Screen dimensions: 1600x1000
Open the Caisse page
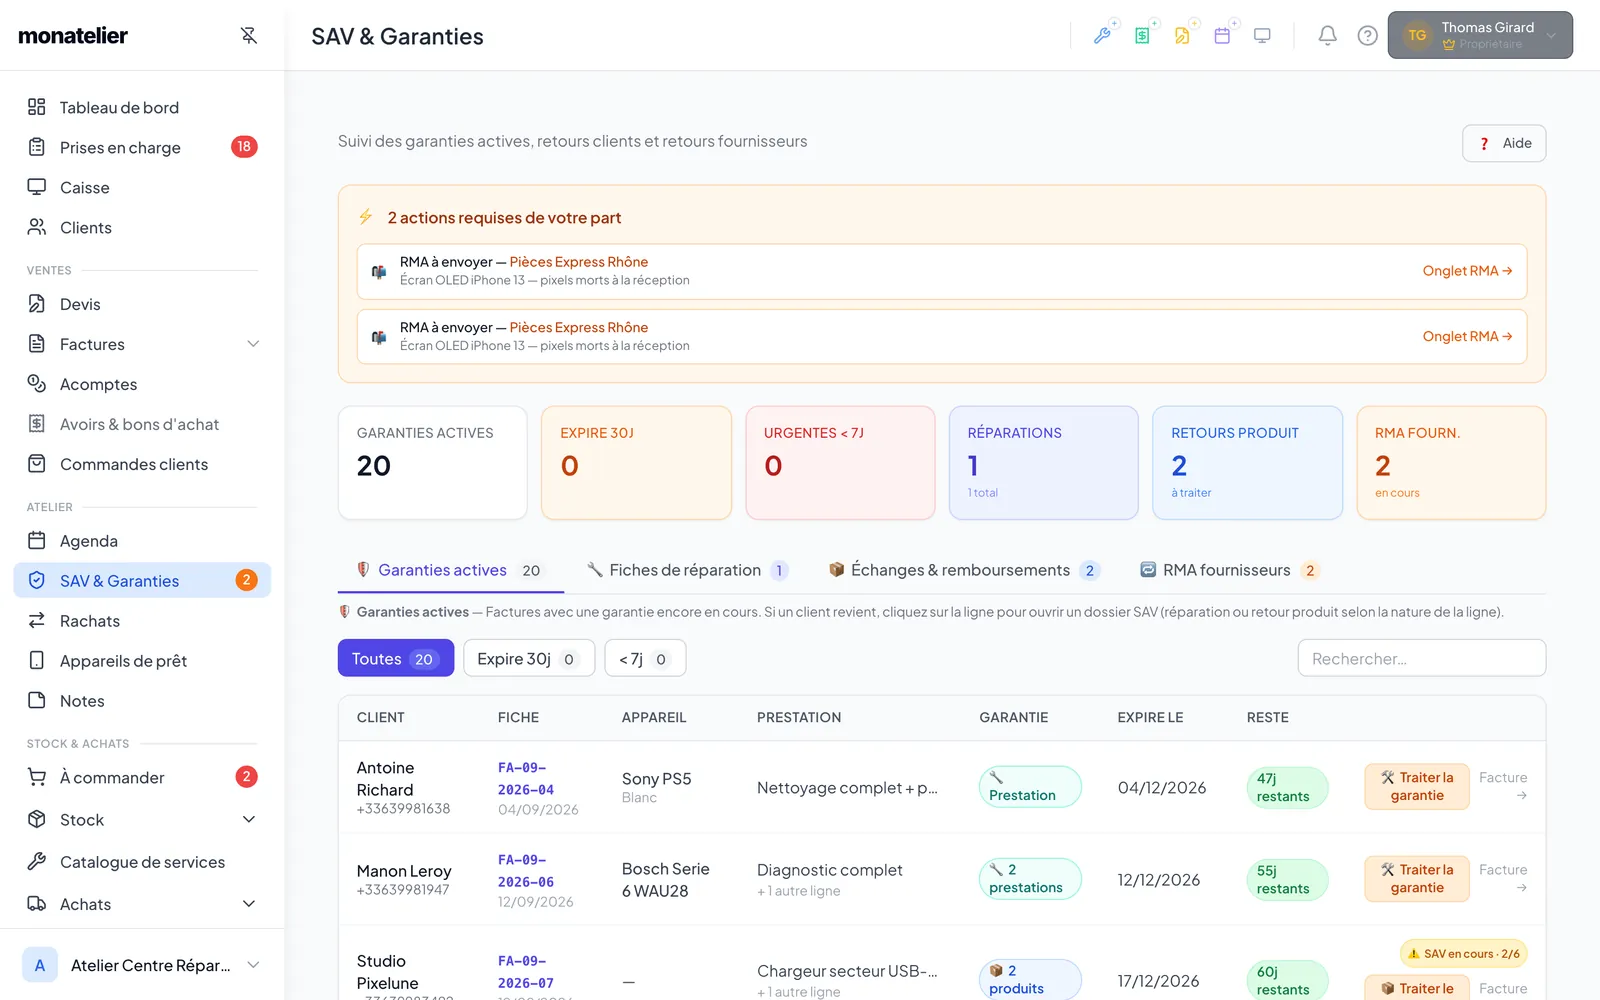[x=142, y=187]
